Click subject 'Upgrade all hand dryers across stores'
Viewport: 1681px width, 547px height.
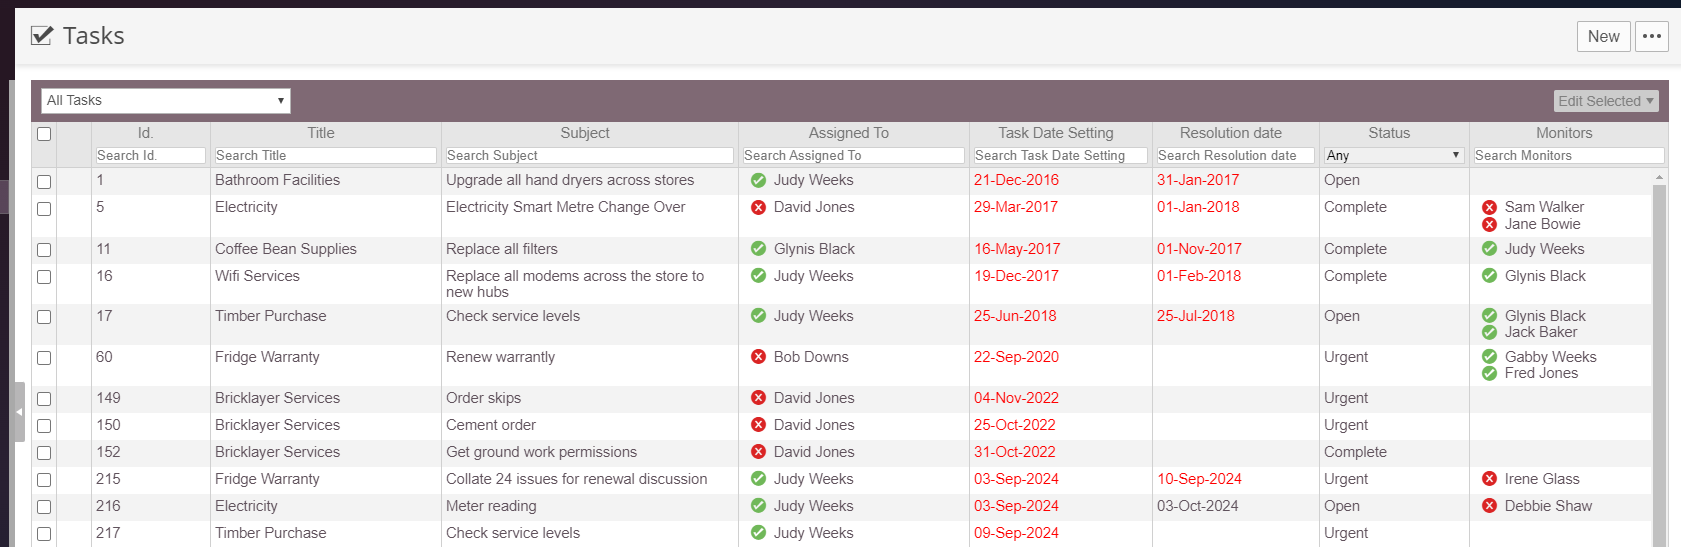point(570,180)
